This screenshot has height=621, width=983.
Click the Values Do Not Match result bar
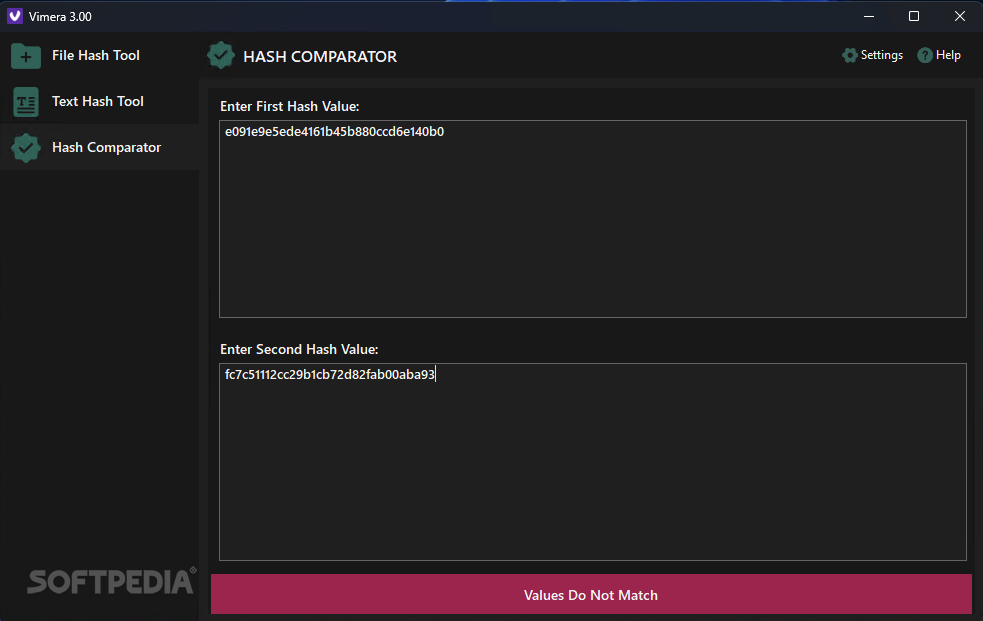point(591,594)
